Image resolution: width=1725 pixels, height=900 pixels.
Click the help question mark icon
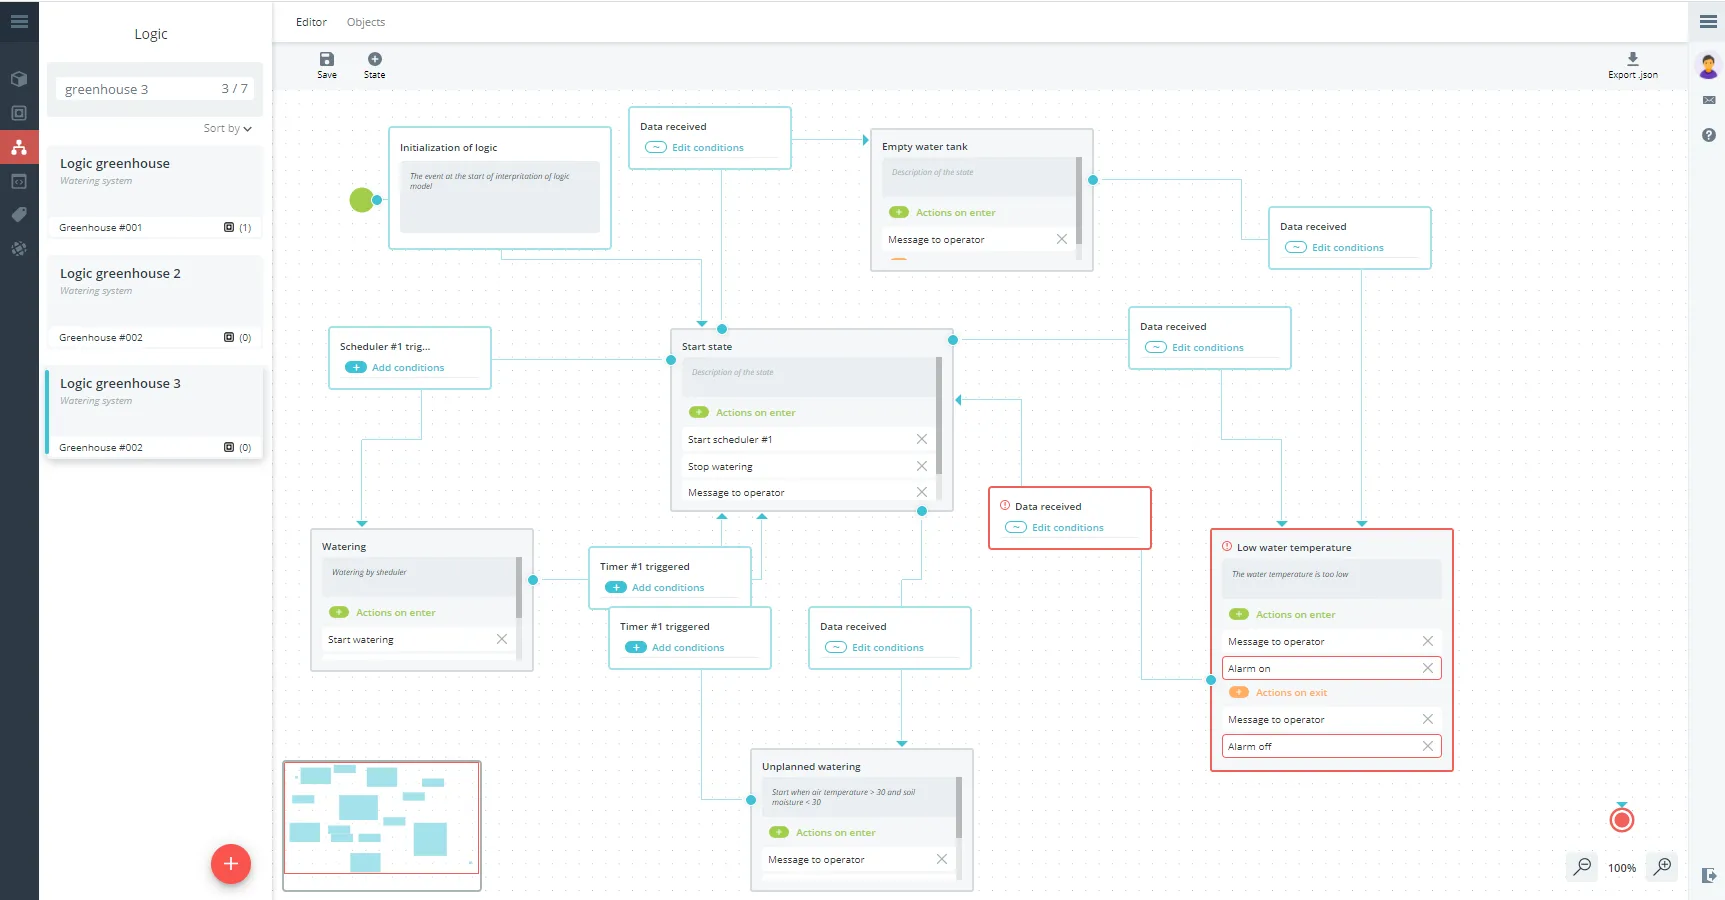pos(1709,135)
